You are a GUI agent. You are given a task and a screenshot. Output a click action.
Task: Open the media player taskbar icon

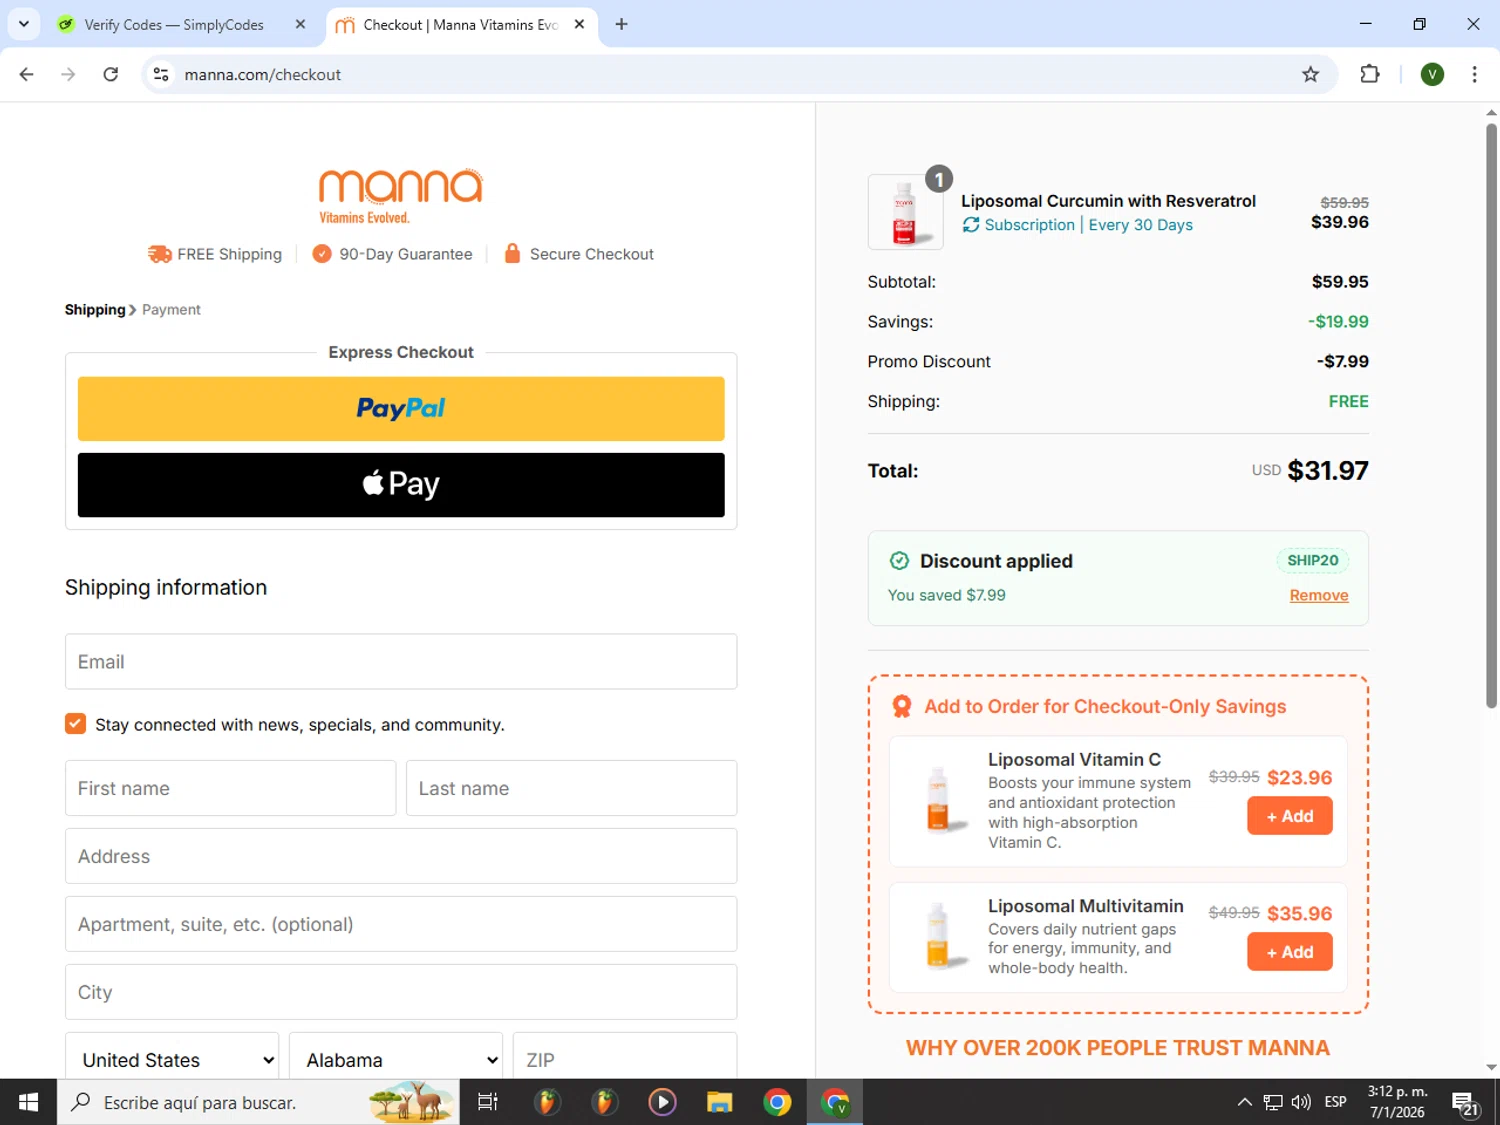coord(662,1102)
